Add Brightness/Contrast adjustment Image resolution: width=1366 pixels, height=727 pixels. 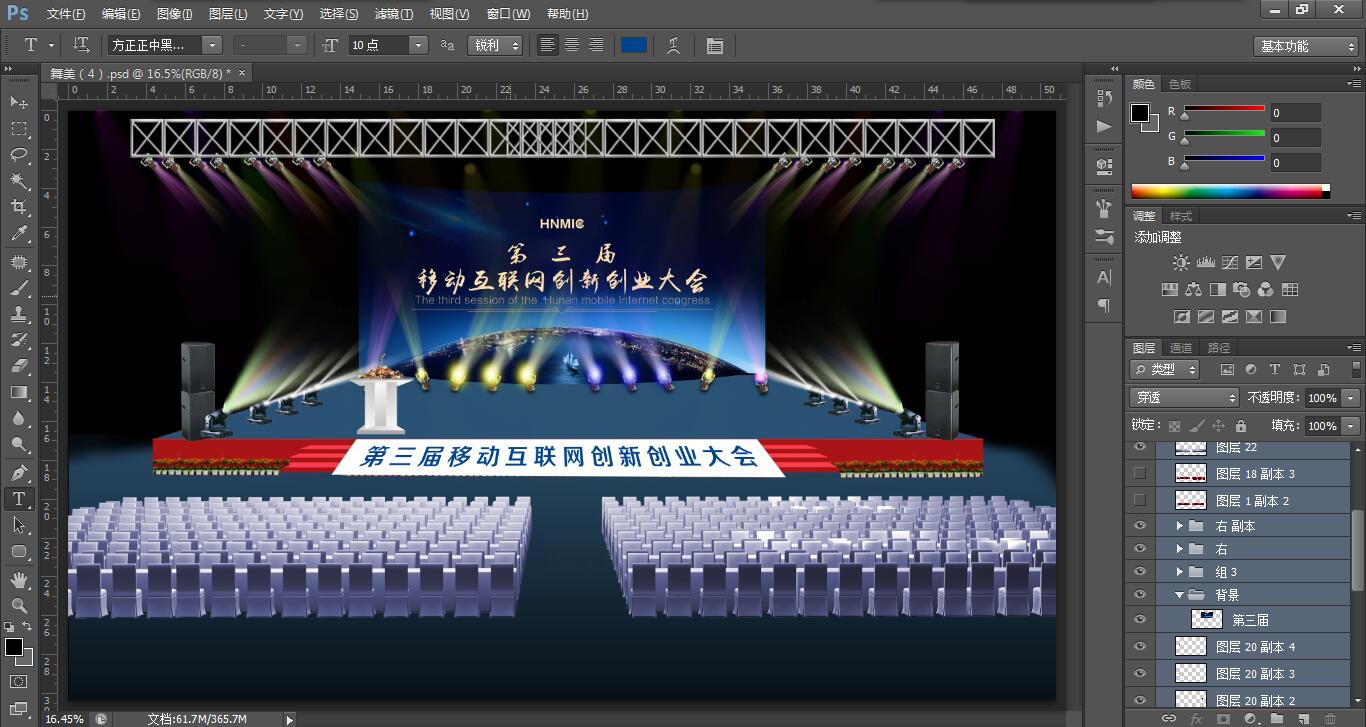[x=1181, y=263]
